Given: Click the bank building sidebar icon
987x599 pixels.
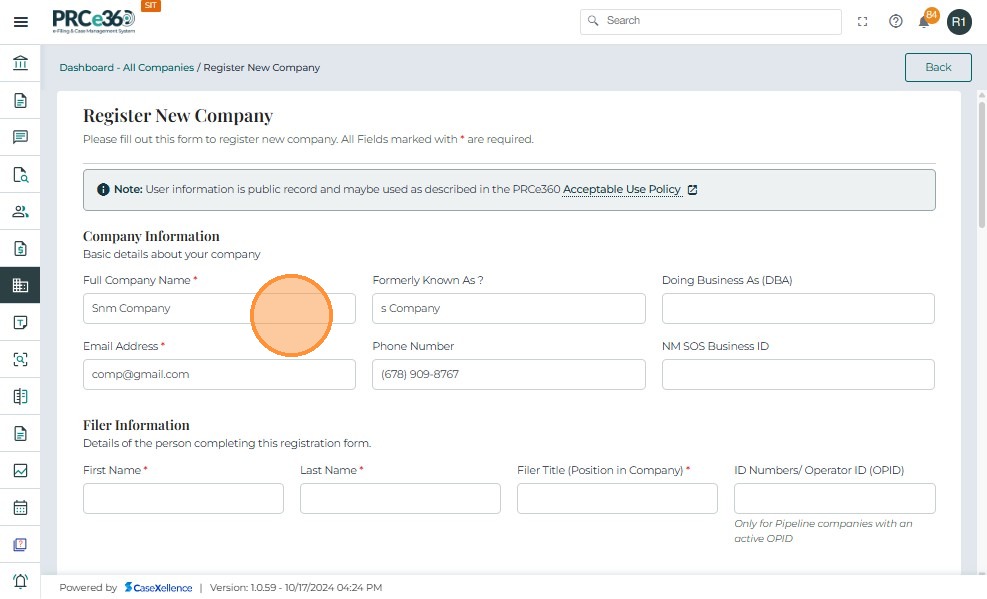Looking at the screenshot, I should click(x=20, y=64).
